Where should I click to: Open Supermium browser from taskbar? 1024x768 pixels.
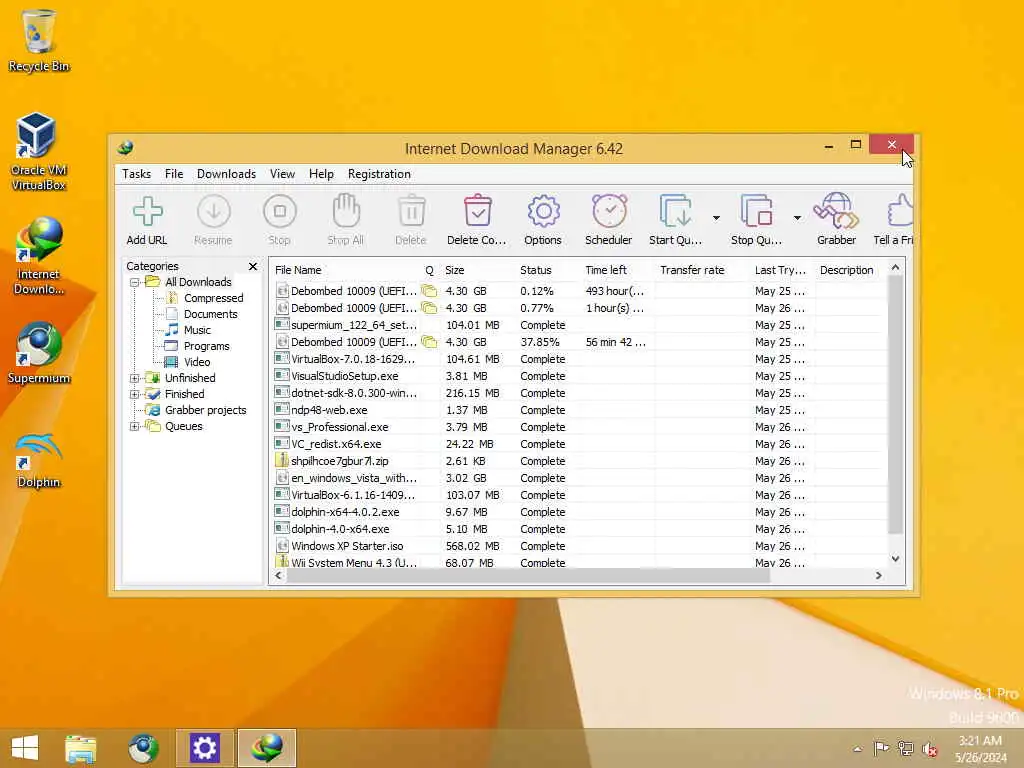click(x=143, y=748)
